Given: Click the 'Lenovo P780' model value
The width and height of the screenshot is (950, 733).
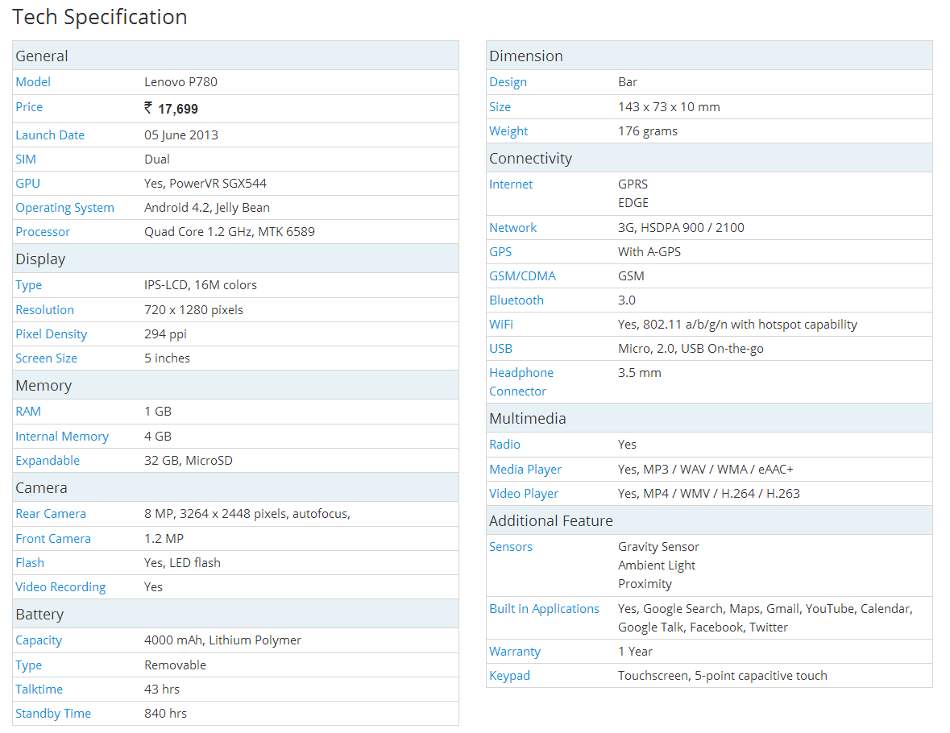Looking at the screenshot, I should (181, 82).
